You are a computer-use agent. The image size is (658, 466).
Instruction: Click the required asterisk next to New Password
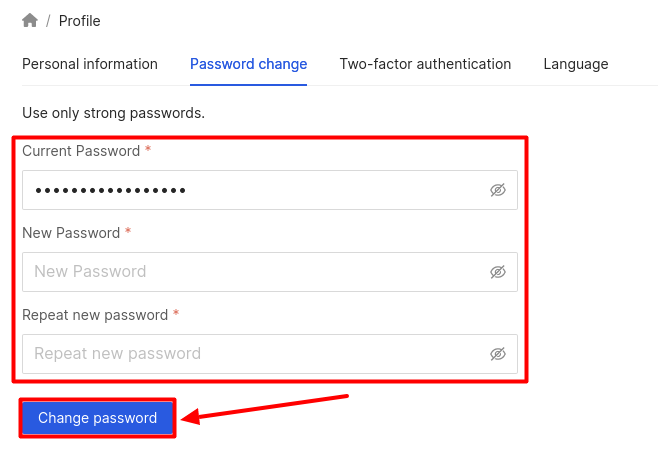click(x=127, y=232)
